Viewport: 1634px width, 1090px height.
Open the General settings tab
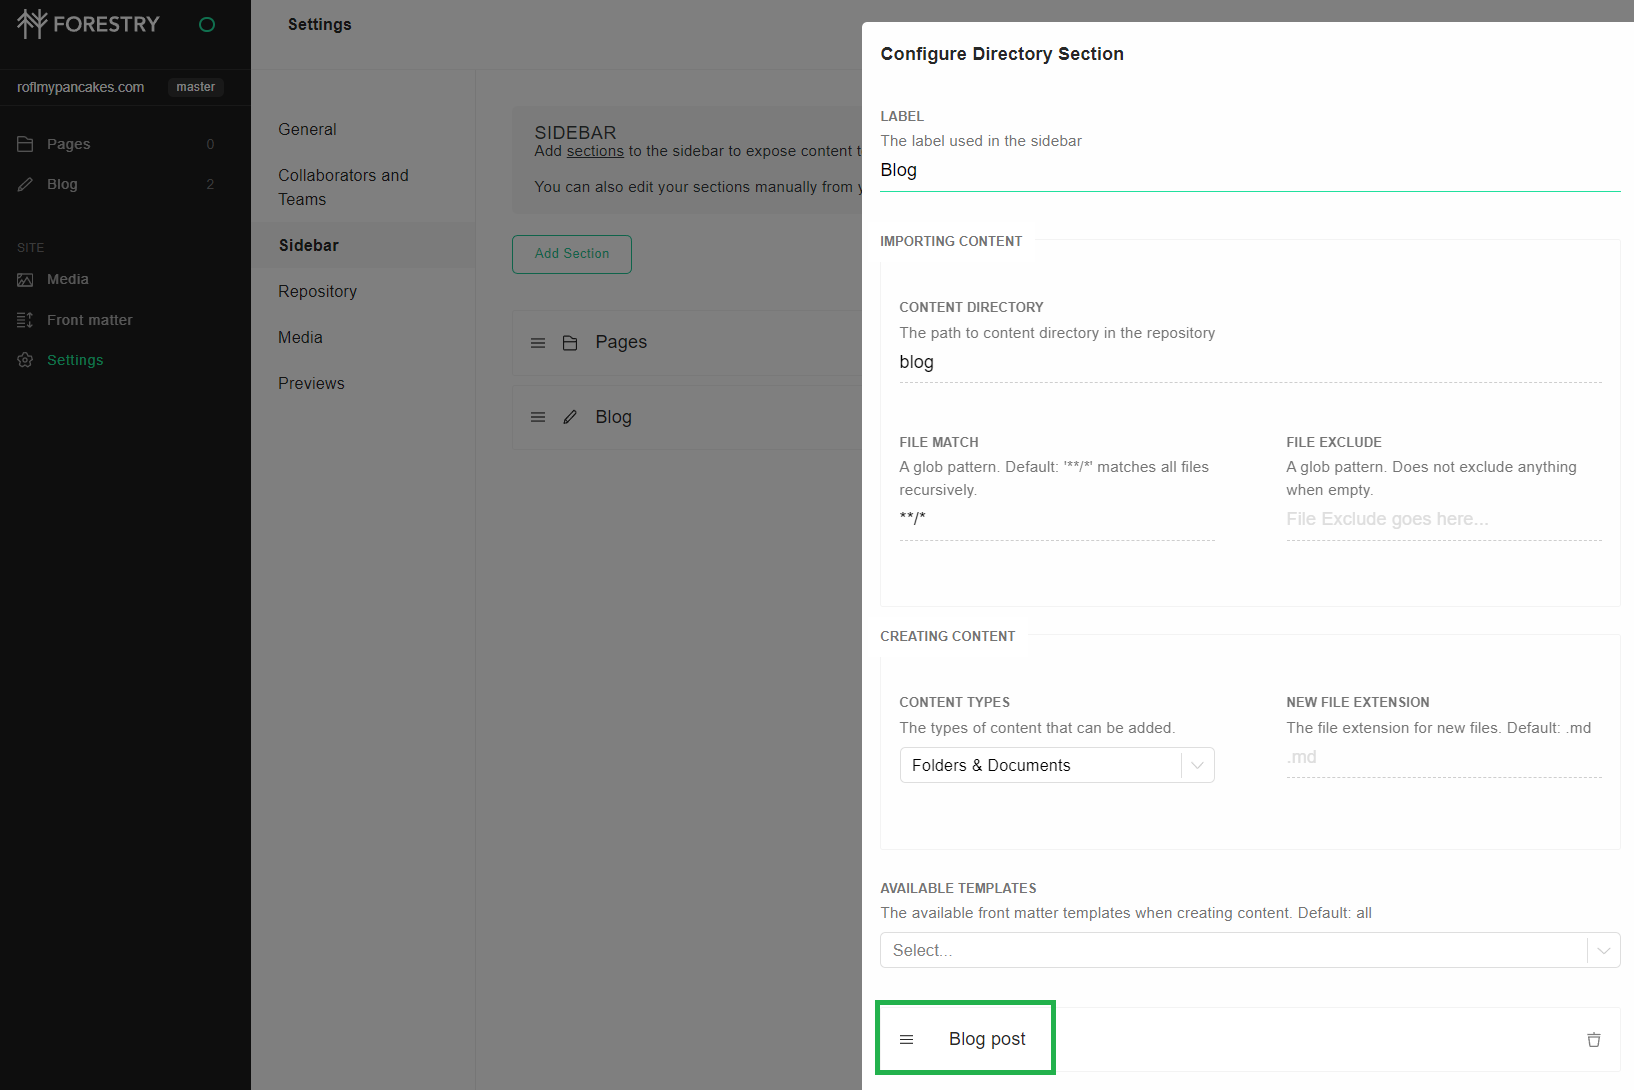307,129
